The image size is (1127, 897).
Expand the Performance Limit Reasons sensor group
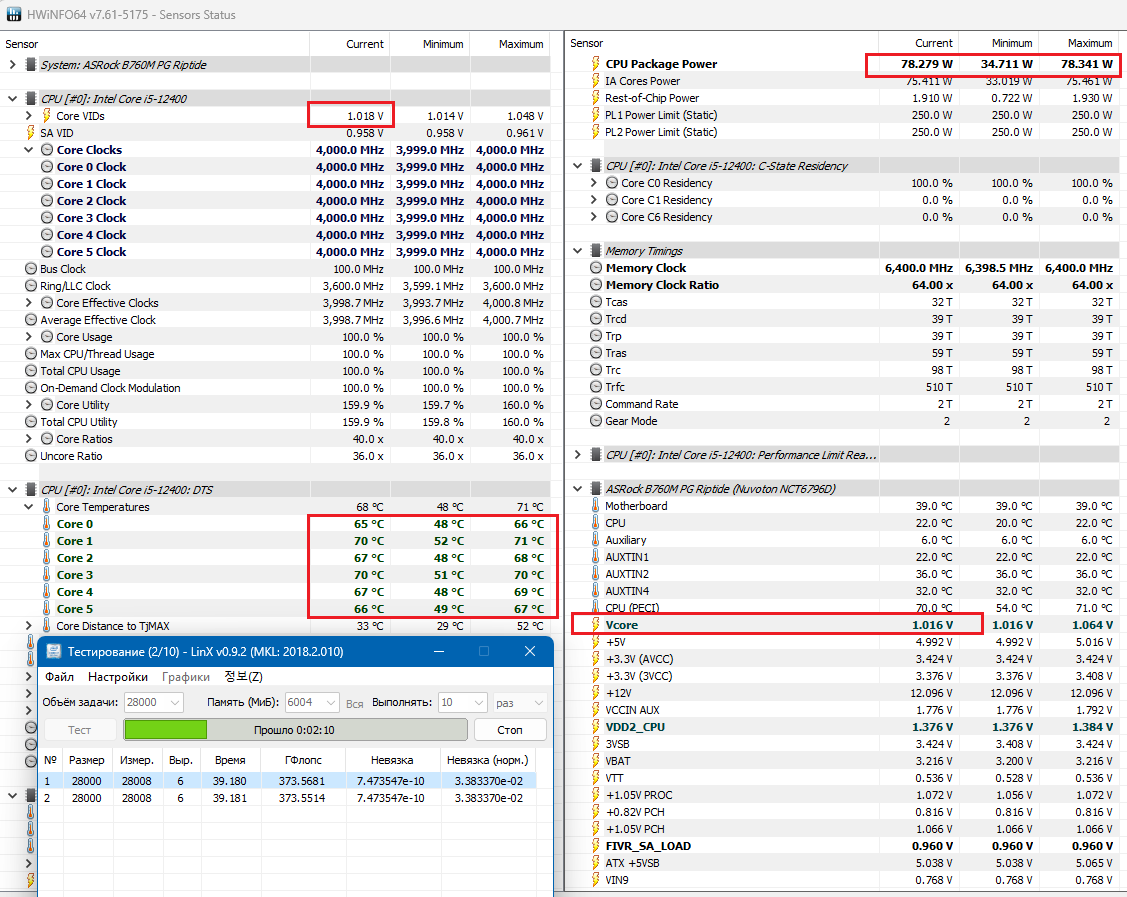pyautogui.click(x=577, y=455)
